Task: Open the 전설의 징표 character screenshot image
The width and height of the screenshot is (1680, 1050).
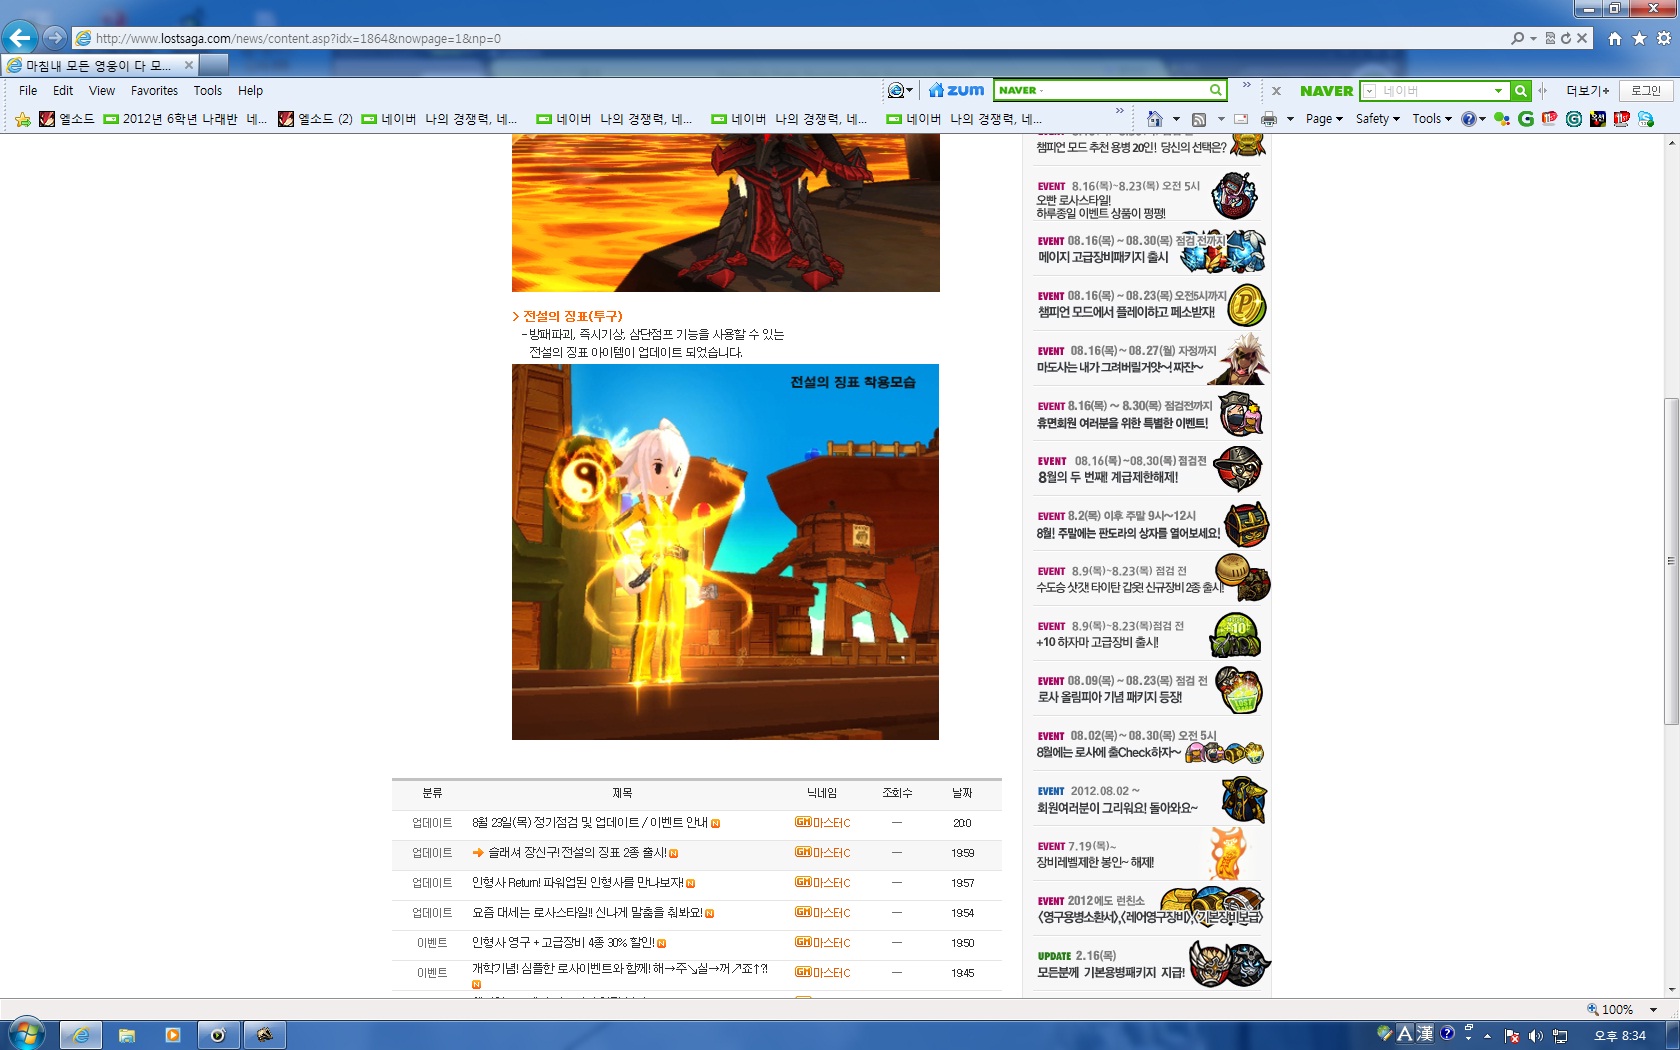Action: tap(725, 552)
